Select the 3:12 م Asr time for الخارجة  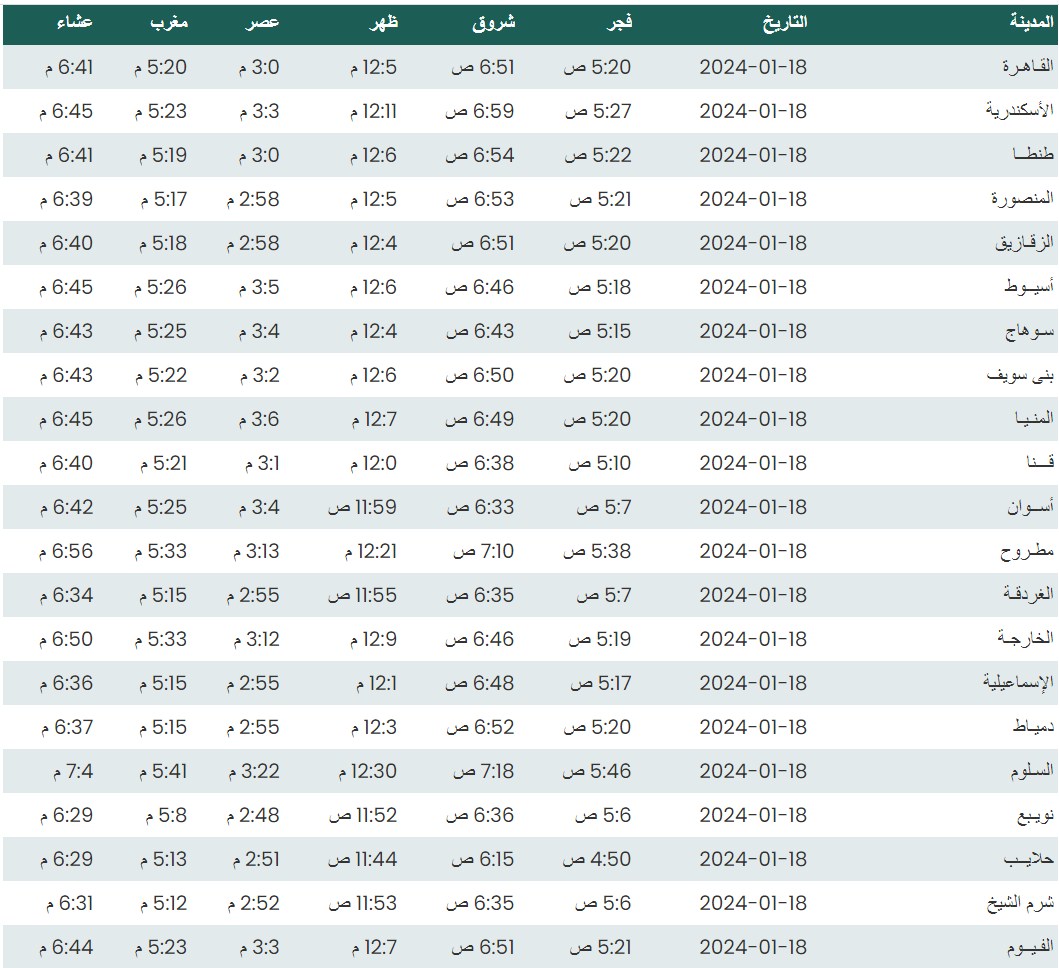tap(254, 639)
